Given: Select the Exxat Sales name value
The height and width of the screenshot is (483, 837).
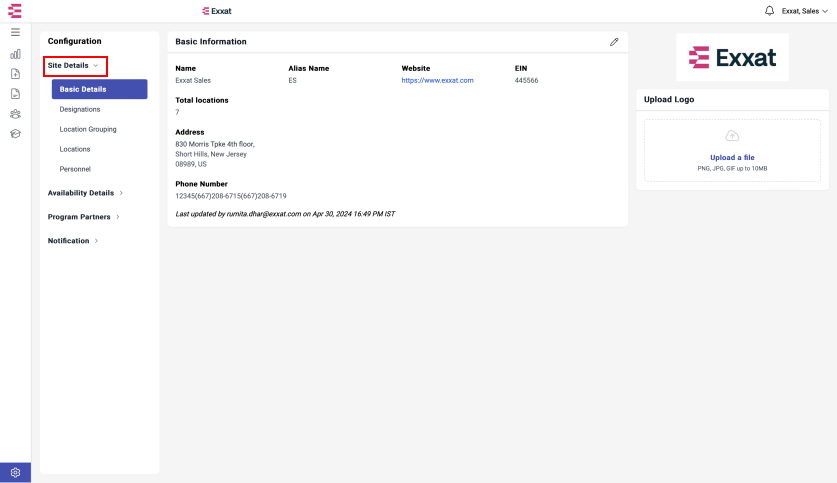Looking at the screenshot, I should [x=193, y=81].
